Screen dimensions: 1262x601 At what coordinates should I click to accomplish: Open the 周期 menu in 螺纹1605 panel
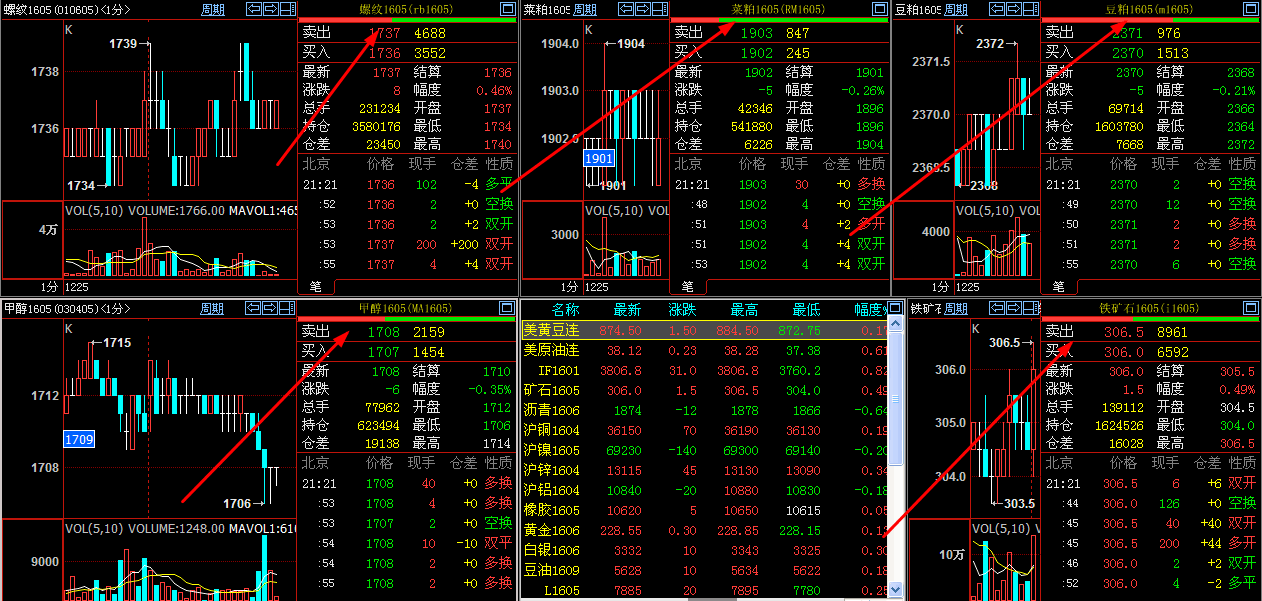click(214, 8)
